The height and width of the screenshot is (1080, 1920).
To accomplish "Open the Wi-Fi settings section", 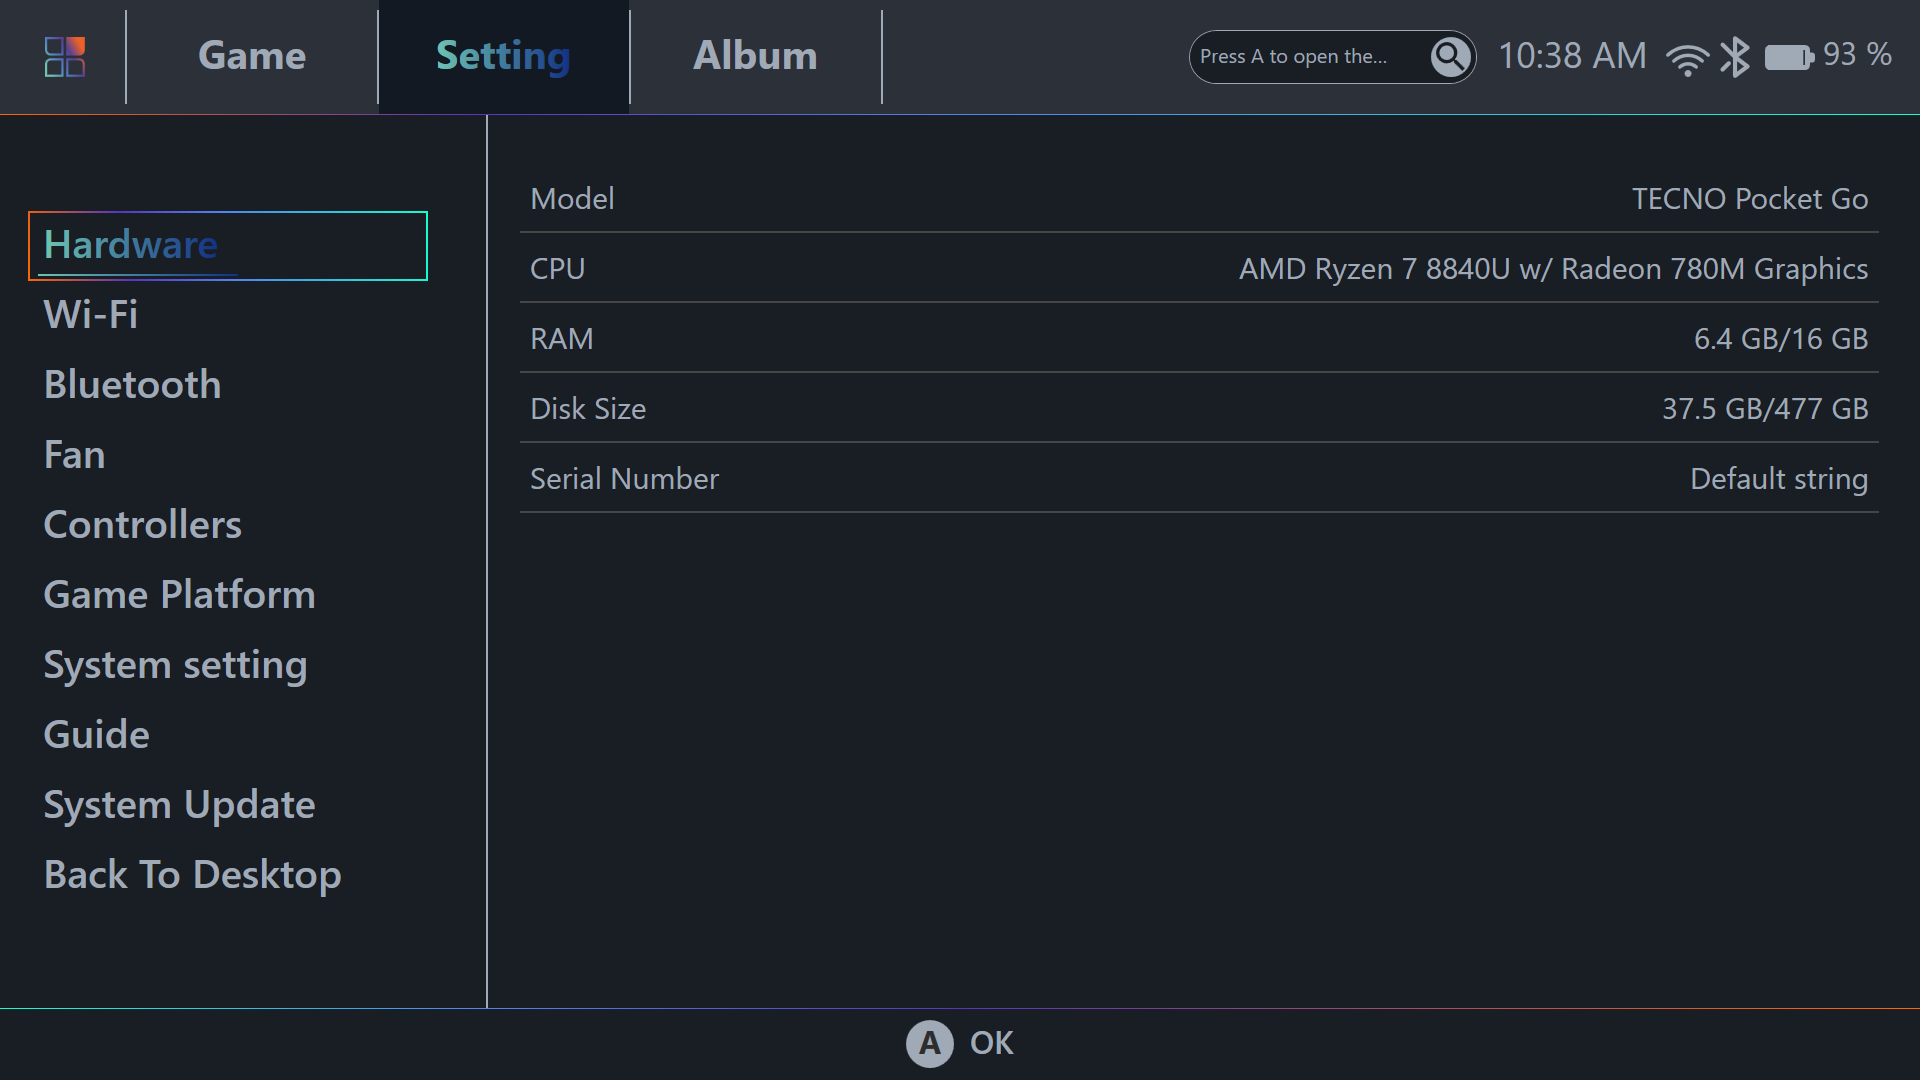I will pyautogui.click(x=91, y=315).
